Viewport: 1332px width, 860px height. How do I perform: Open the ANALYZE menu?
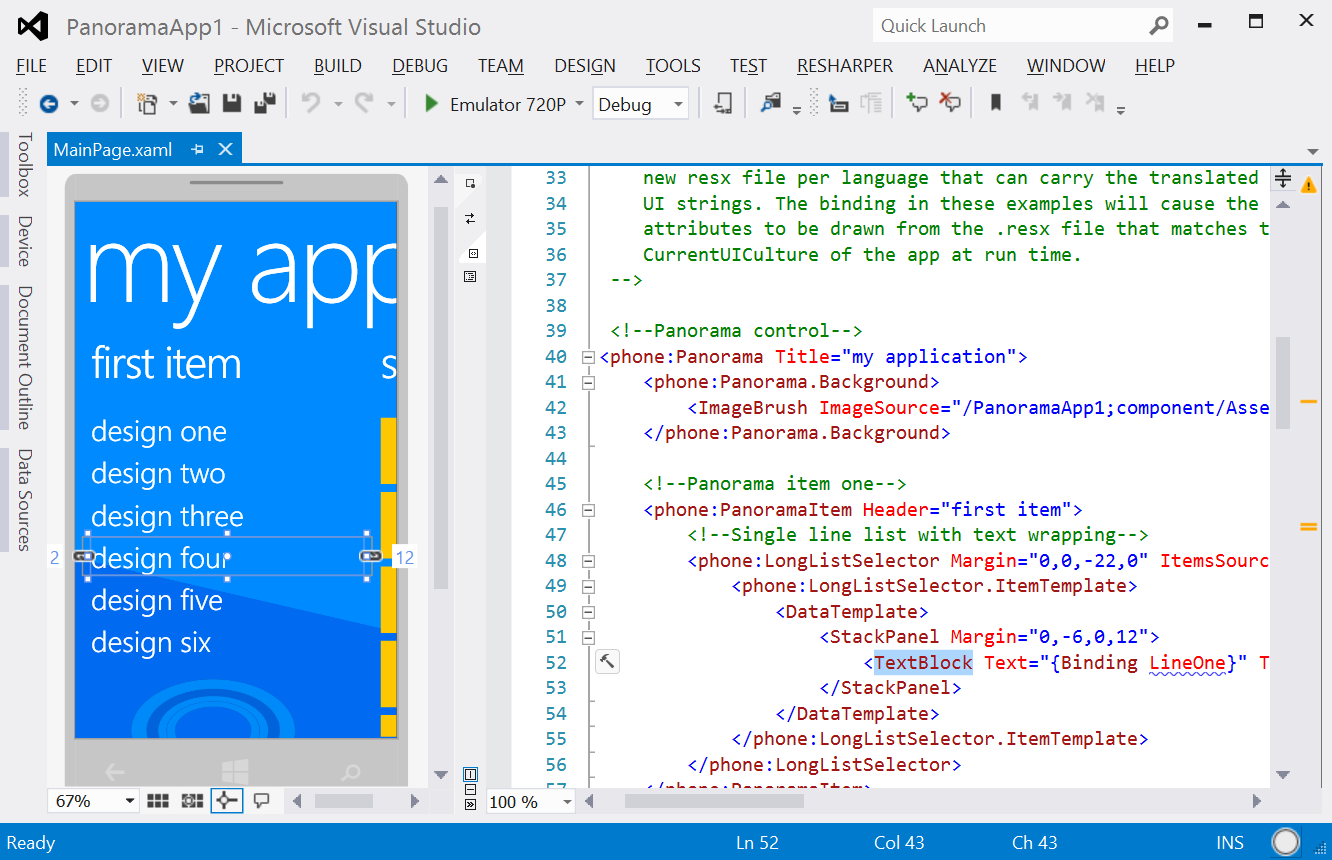tap(960, 66)
